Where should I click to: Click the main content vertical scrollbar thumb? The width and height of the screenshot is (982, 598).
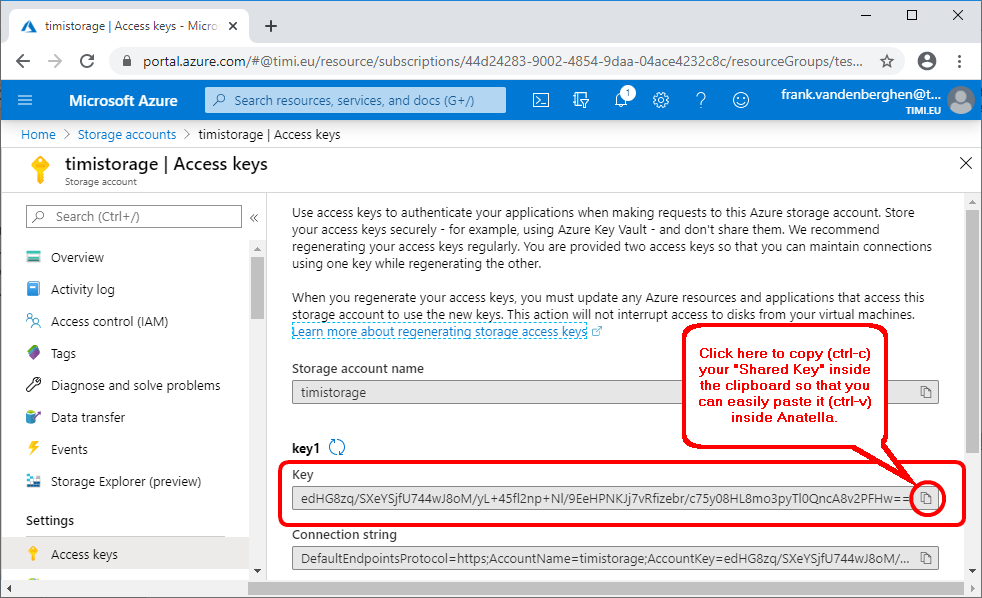coord(972,331)
